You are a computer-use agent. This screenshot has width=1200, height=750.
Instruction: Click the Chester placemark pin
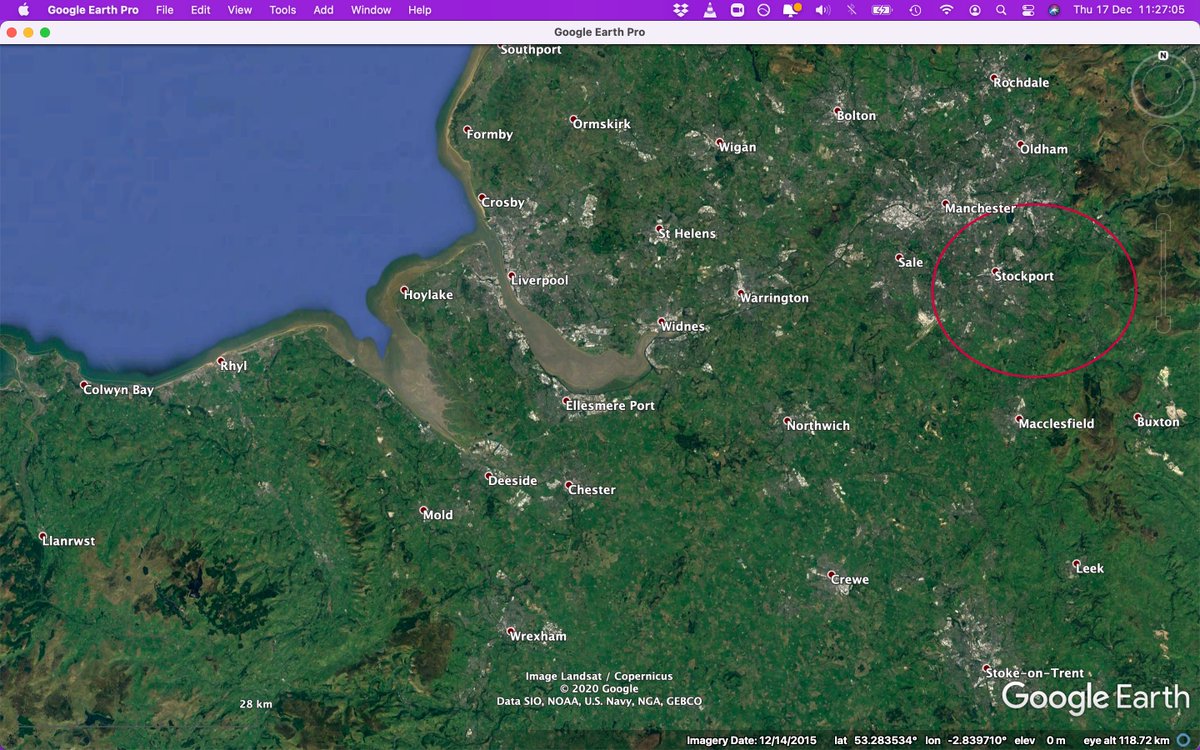click(566, 485)
